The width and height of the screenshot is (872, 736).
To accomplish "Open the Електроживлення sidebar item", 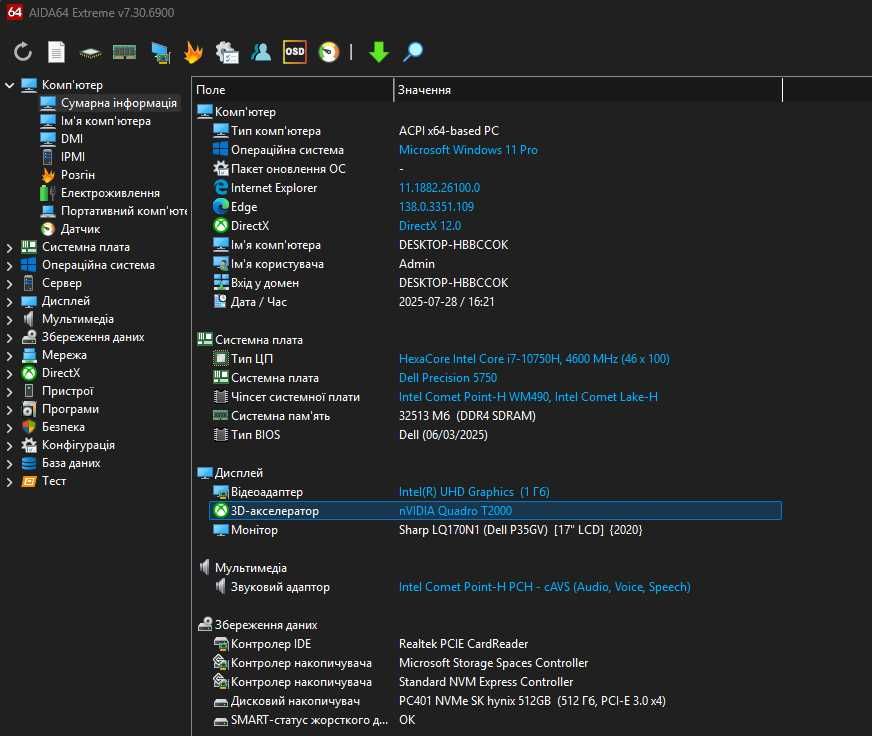I will 100,192.
